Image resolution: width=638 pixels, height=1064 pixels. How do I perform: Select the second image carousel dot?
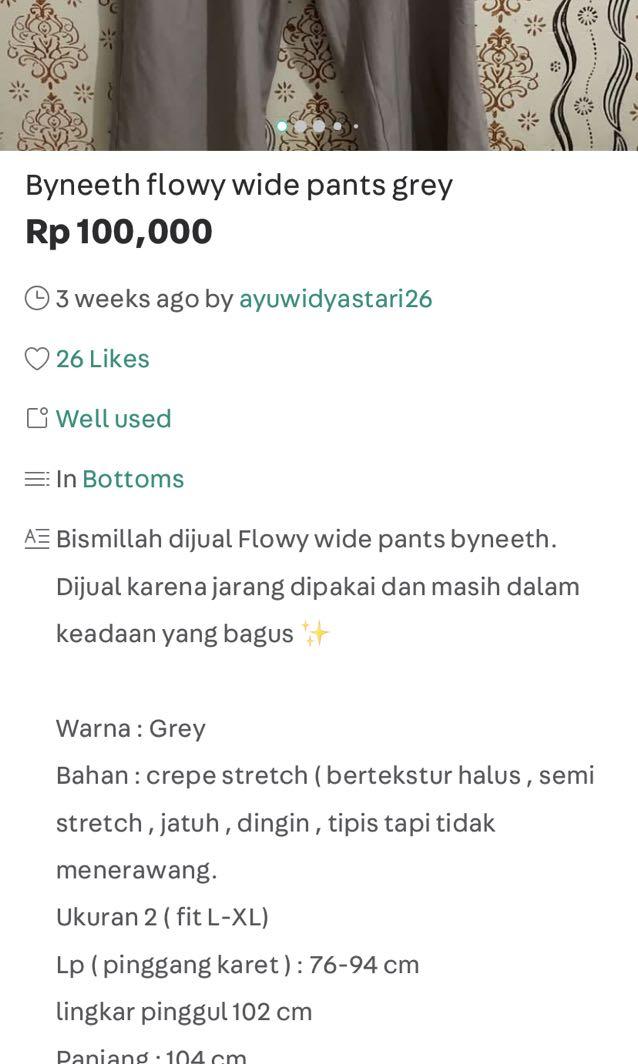(x=301, y=126)
